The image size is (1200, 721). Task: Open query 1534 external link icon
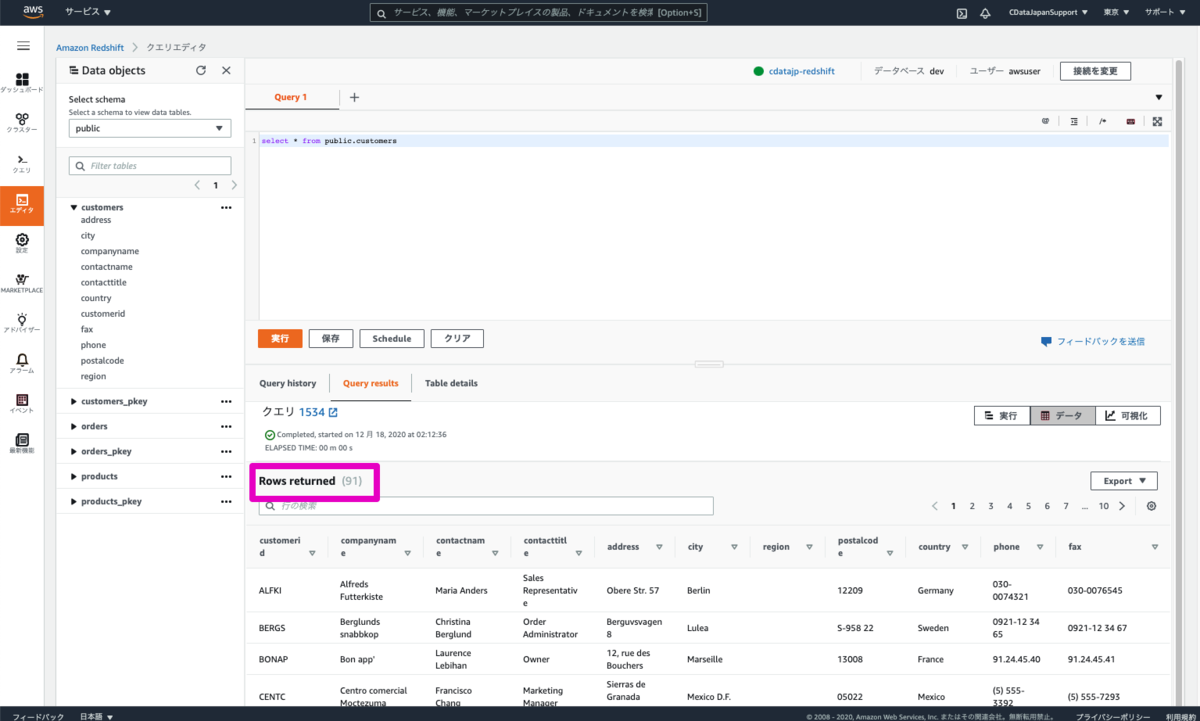334,412
